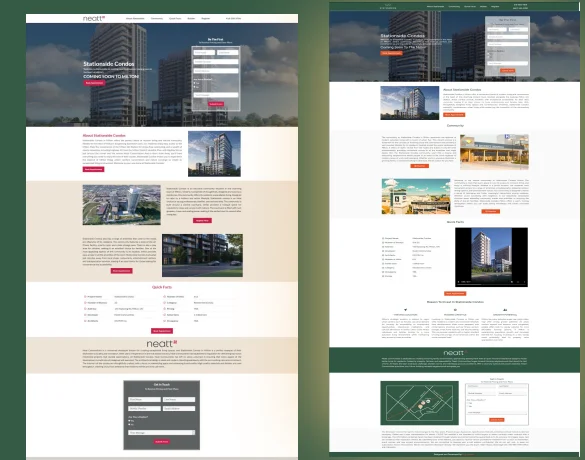Viewport: 585px width, 460px height.
Task: Play the video in the green page Quick Facts section
Action: (x=459, y=282)
